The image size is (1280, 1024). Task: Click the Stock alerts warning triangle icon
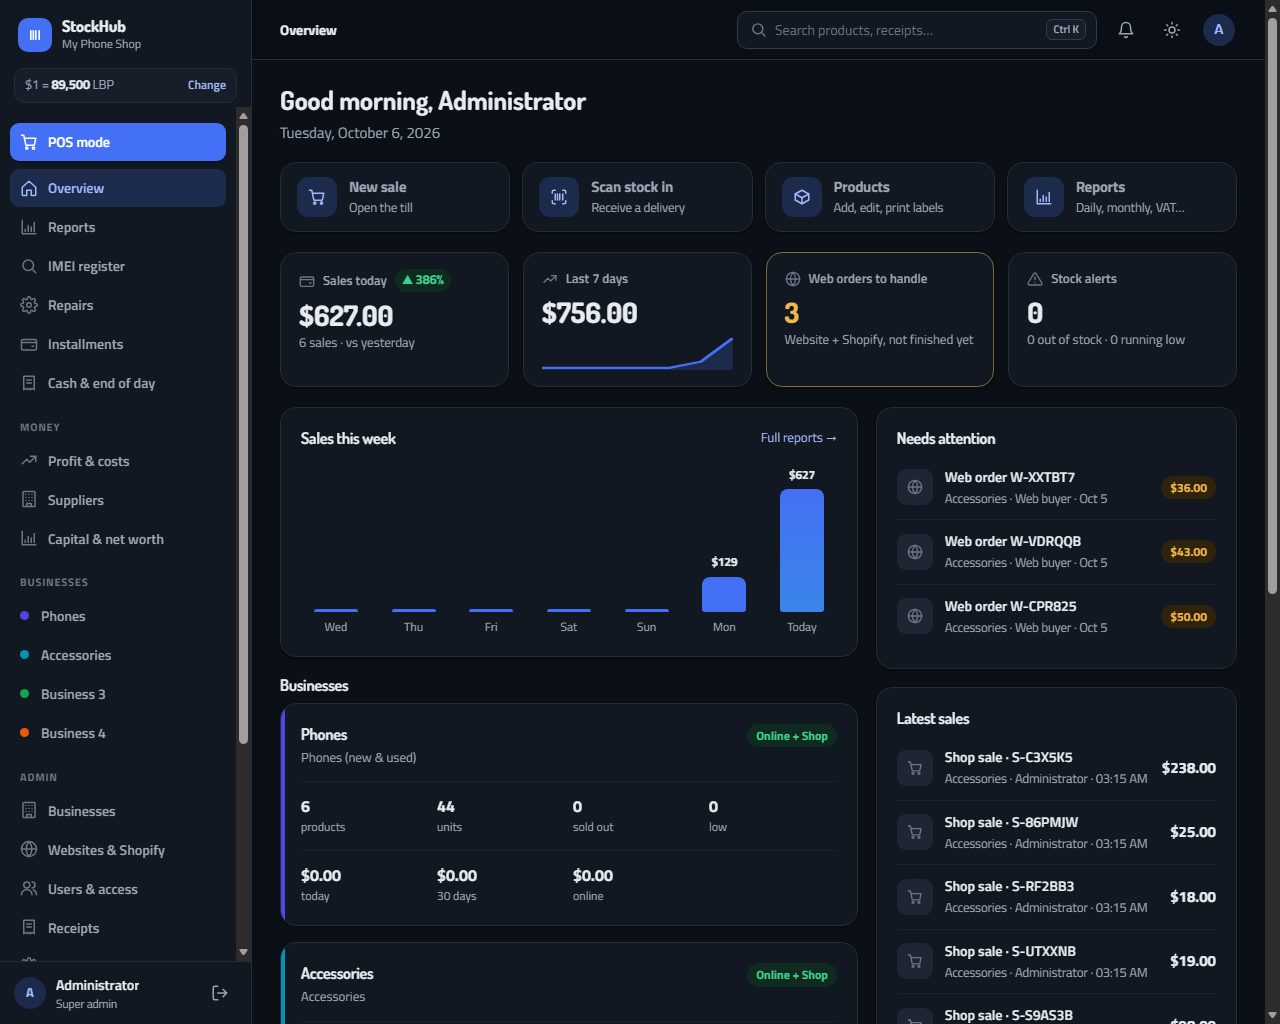click(x=1035, y=279)
